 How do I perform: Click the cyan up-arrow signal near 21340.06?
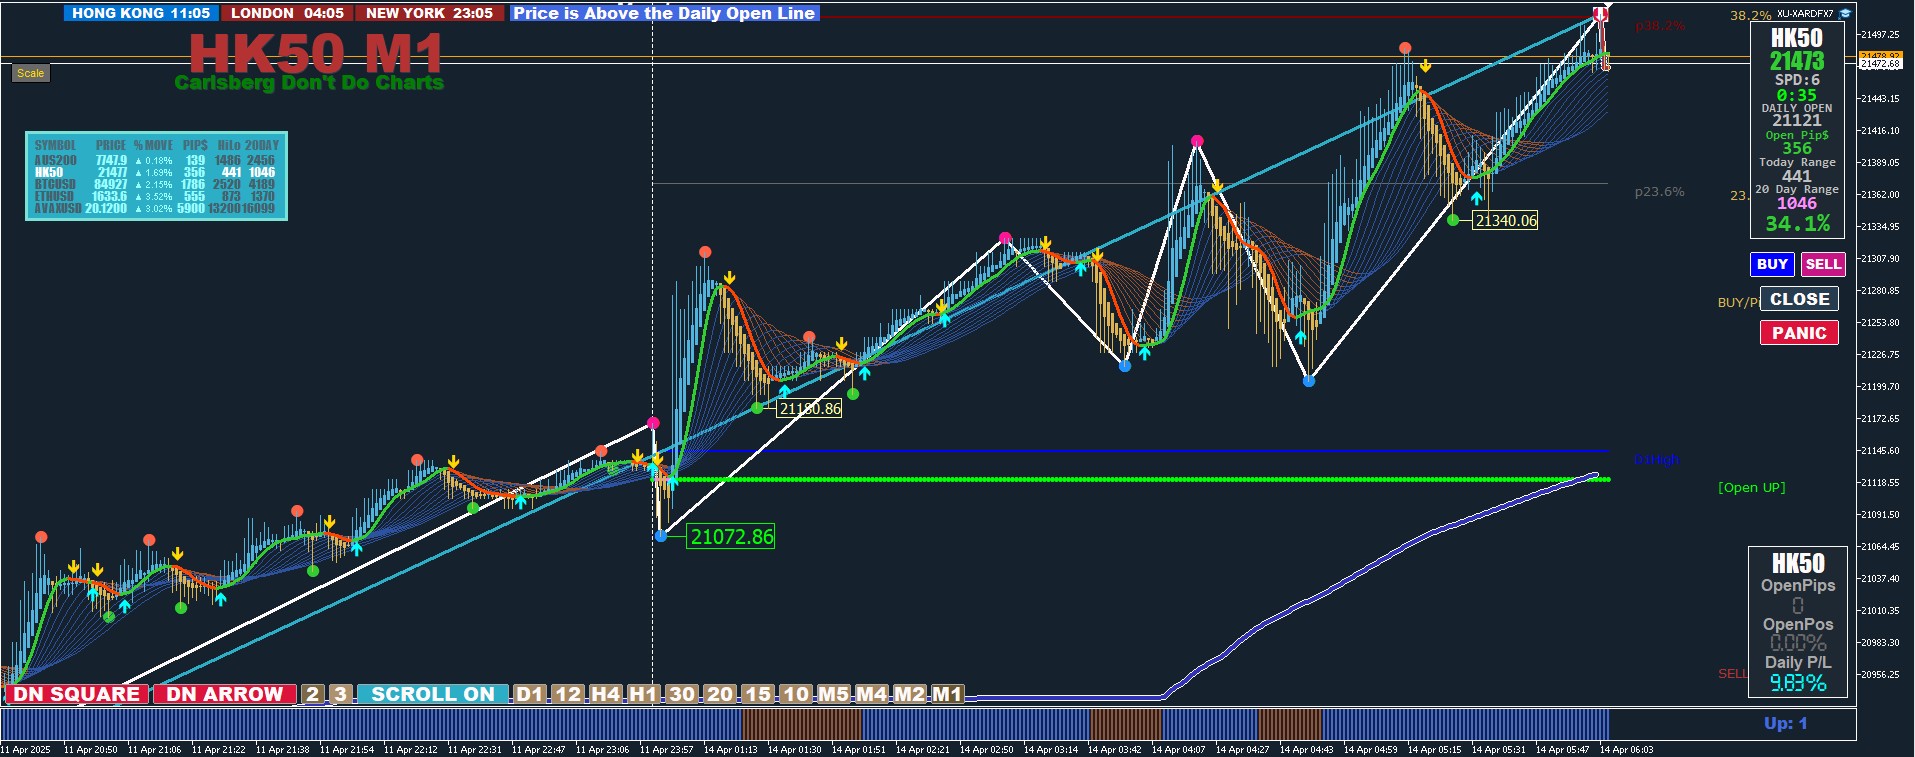pos(1476,198)
